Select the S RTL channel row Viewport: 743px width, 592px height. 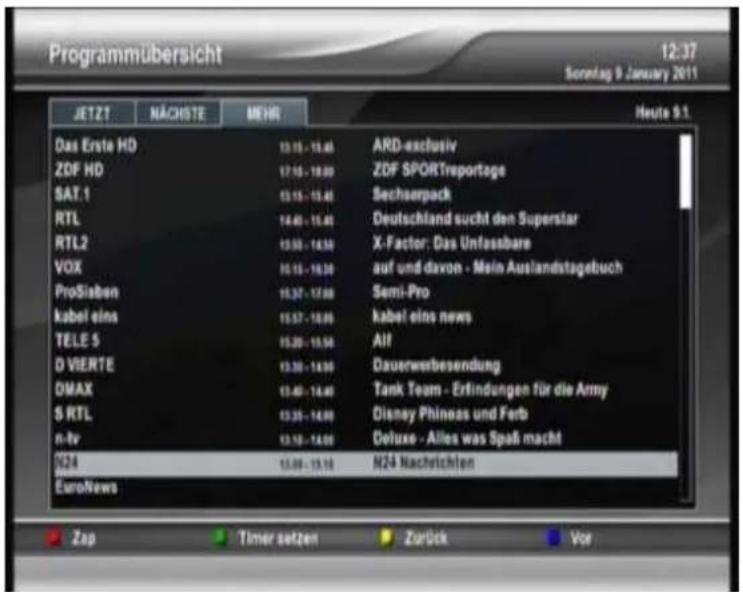365,414
